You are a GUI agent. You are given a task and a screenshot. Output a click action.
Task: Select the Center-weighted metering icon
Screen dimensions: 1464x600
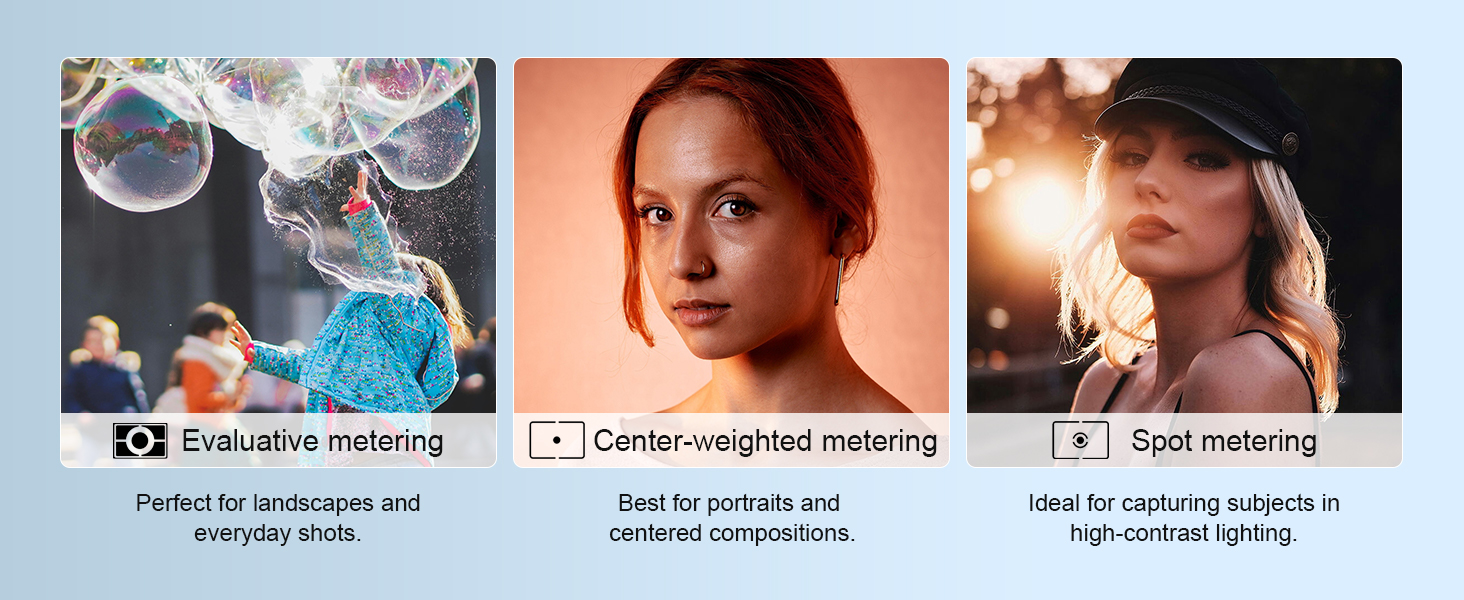click(x=557, y=441)
